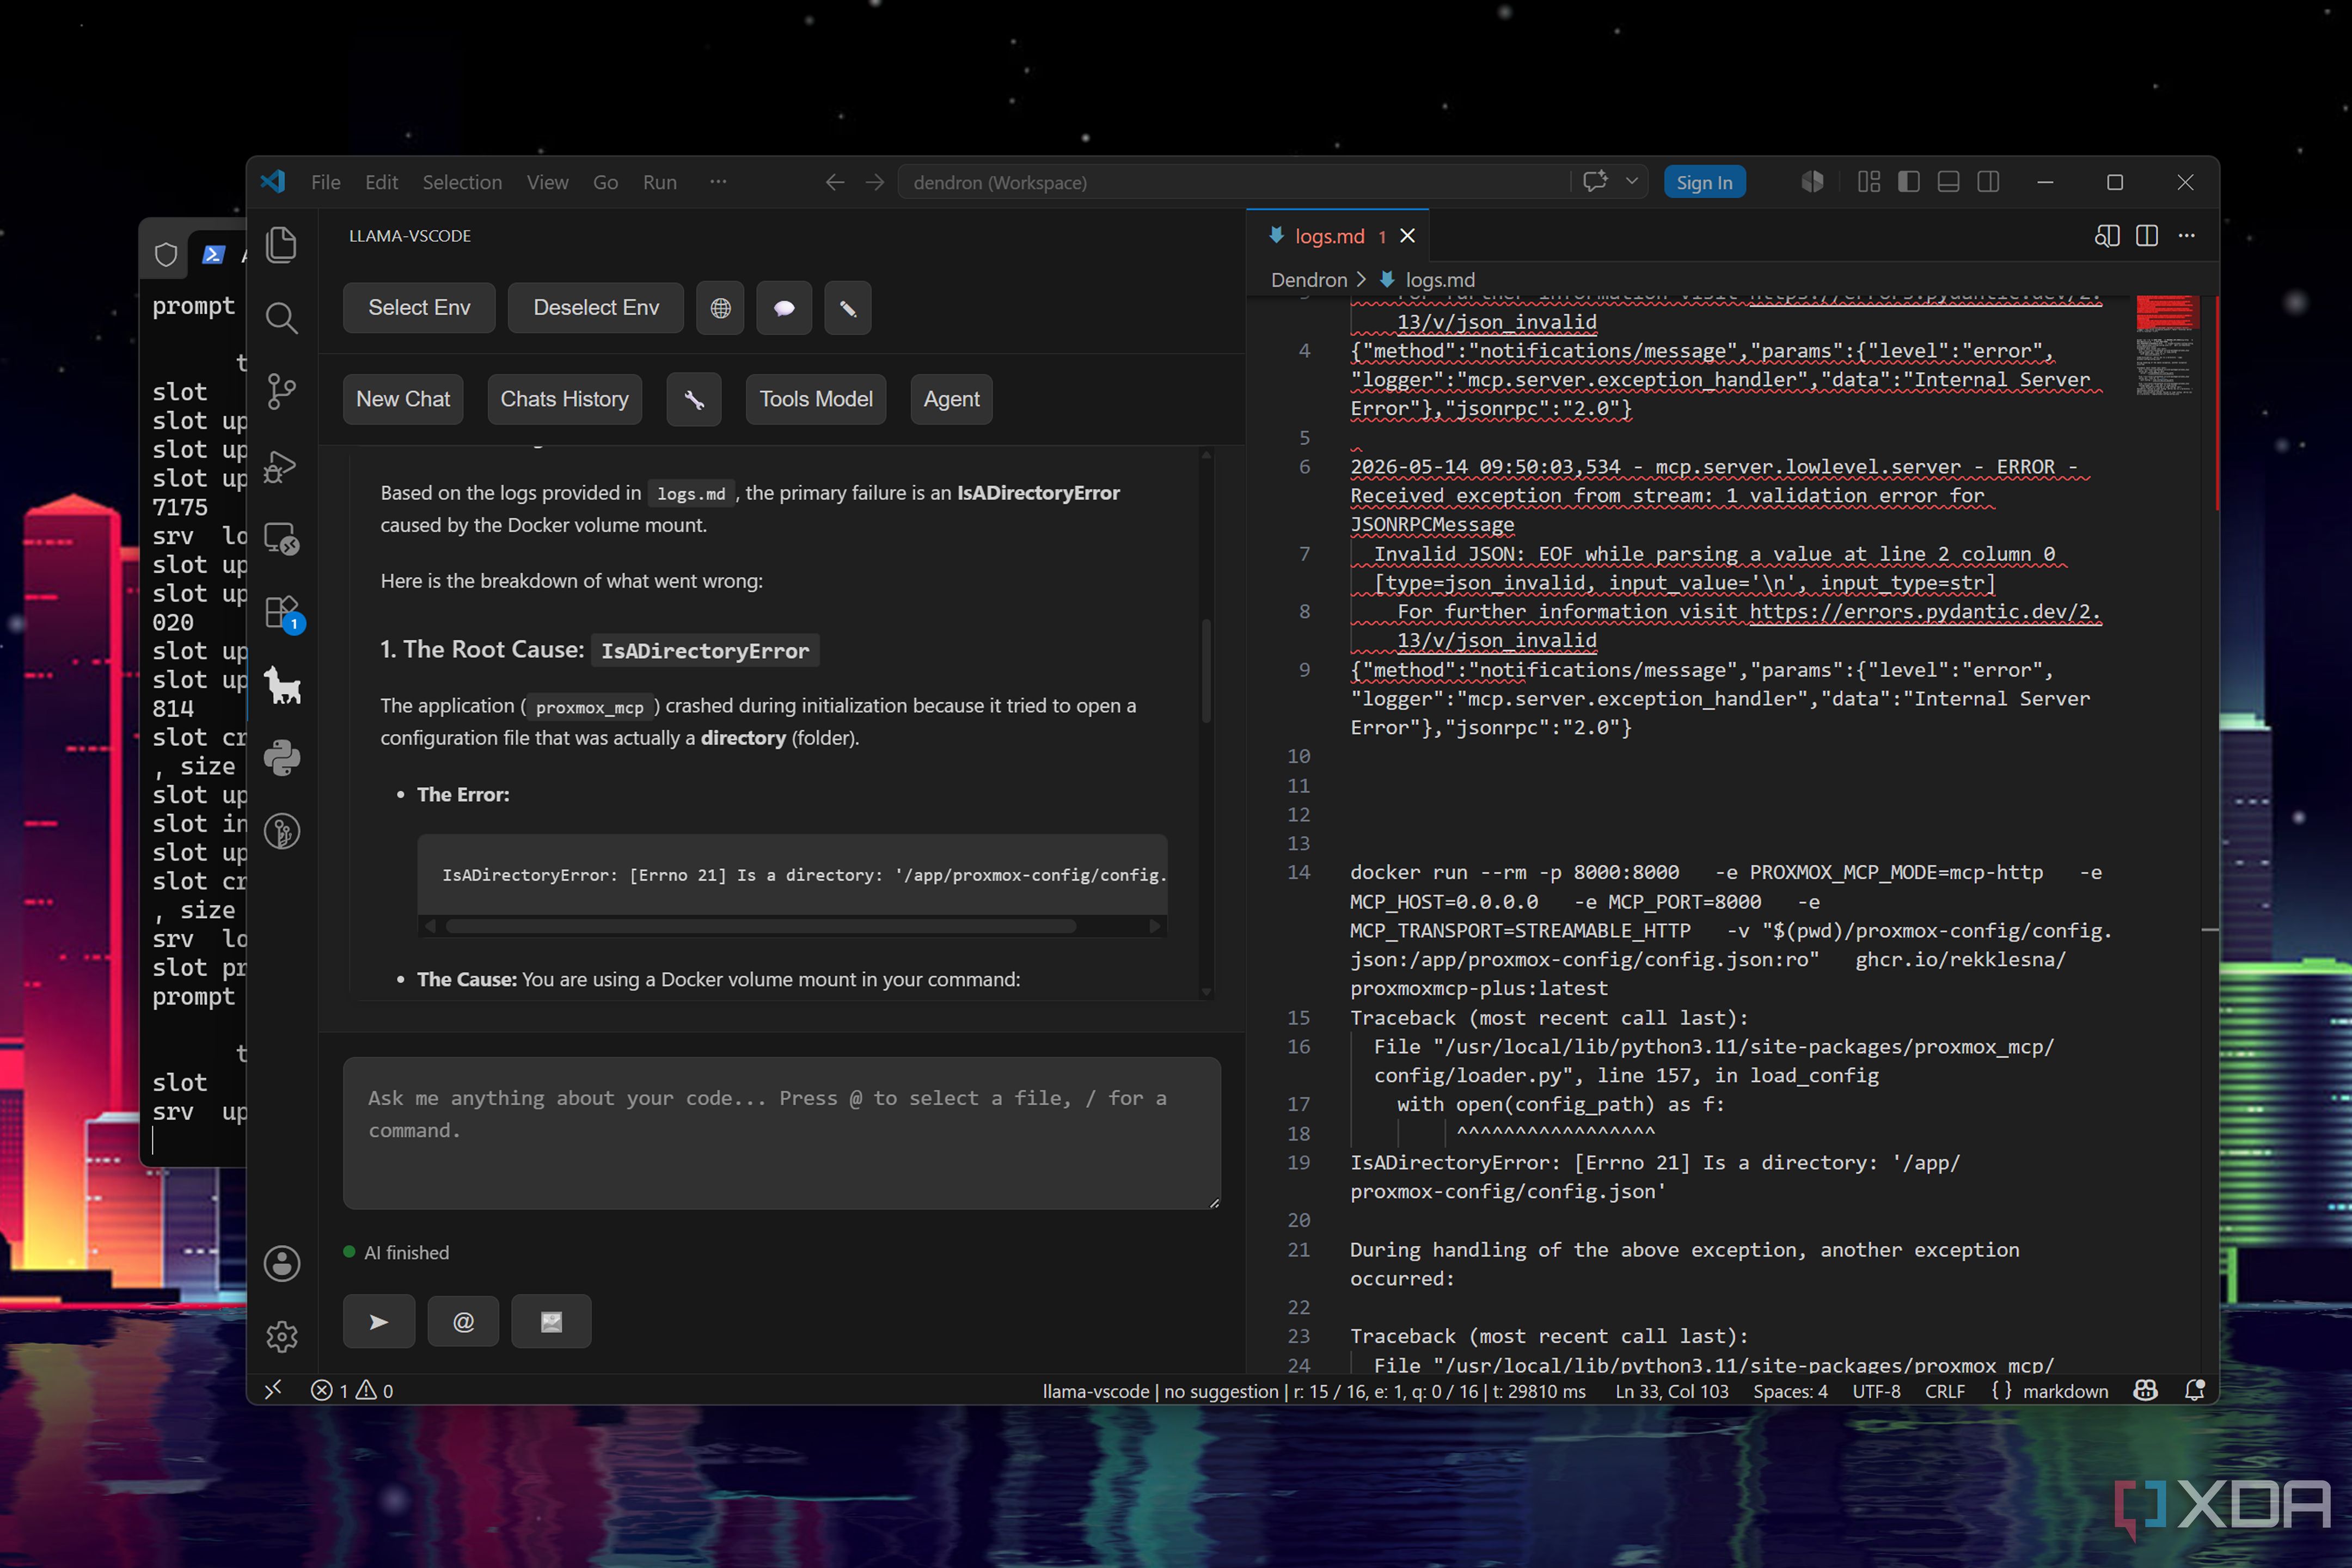Screen dimensions: 2352x1568
Task: Open Extensions view with update badge
Action: click(x=284, y=613)
